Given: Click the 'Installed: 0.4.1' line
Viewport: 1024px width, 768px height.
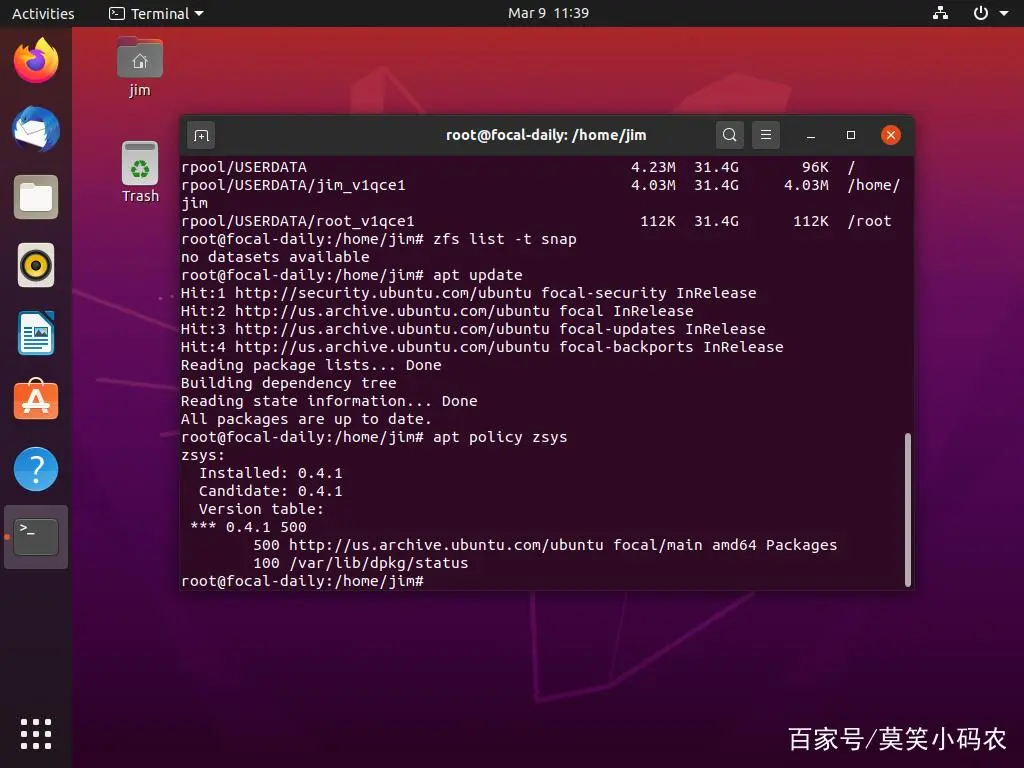Looking at the screenshot, I should [270, 473].
